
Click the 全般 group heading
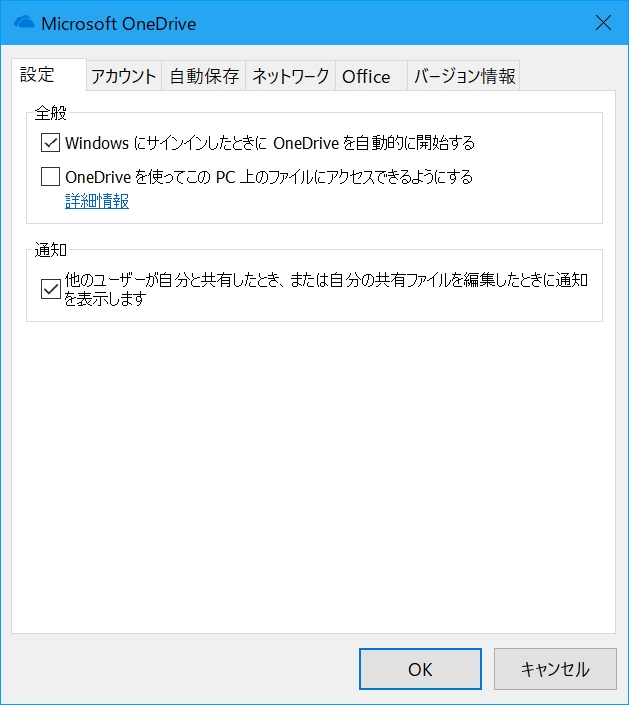pos(51,113)
